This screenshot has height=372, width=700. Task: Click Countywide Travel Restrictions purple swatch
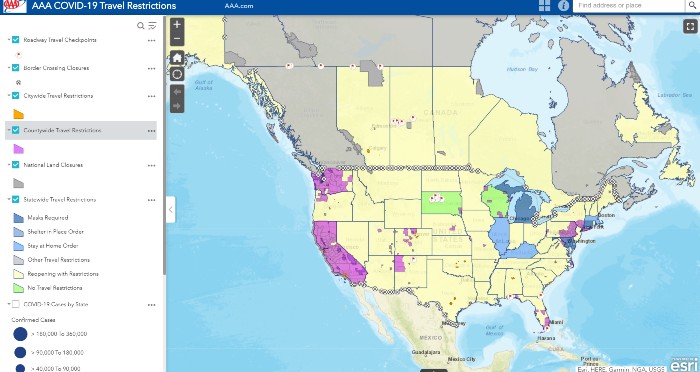(x=18, y=149)
